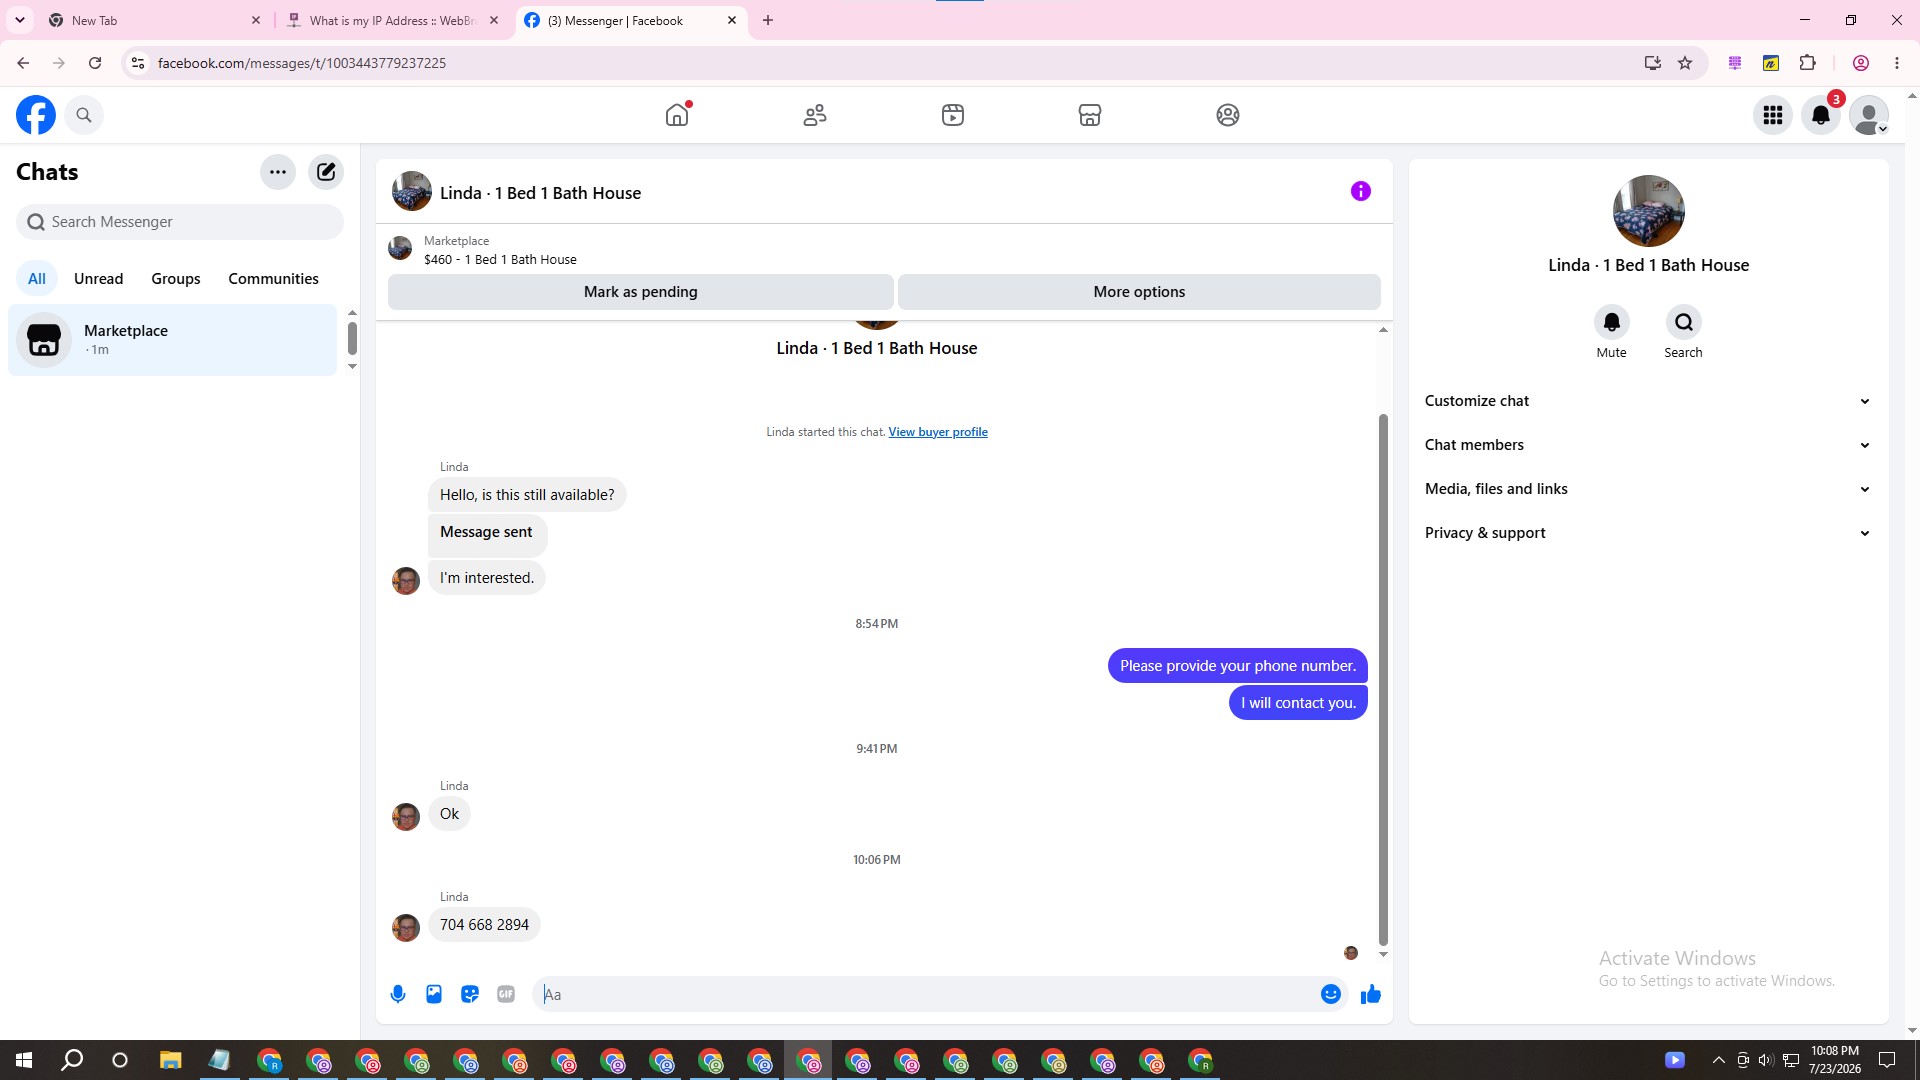Viewport: 1920px width, 1080px height.
Task: Send a thumbs-up like
Action: 1371,994
